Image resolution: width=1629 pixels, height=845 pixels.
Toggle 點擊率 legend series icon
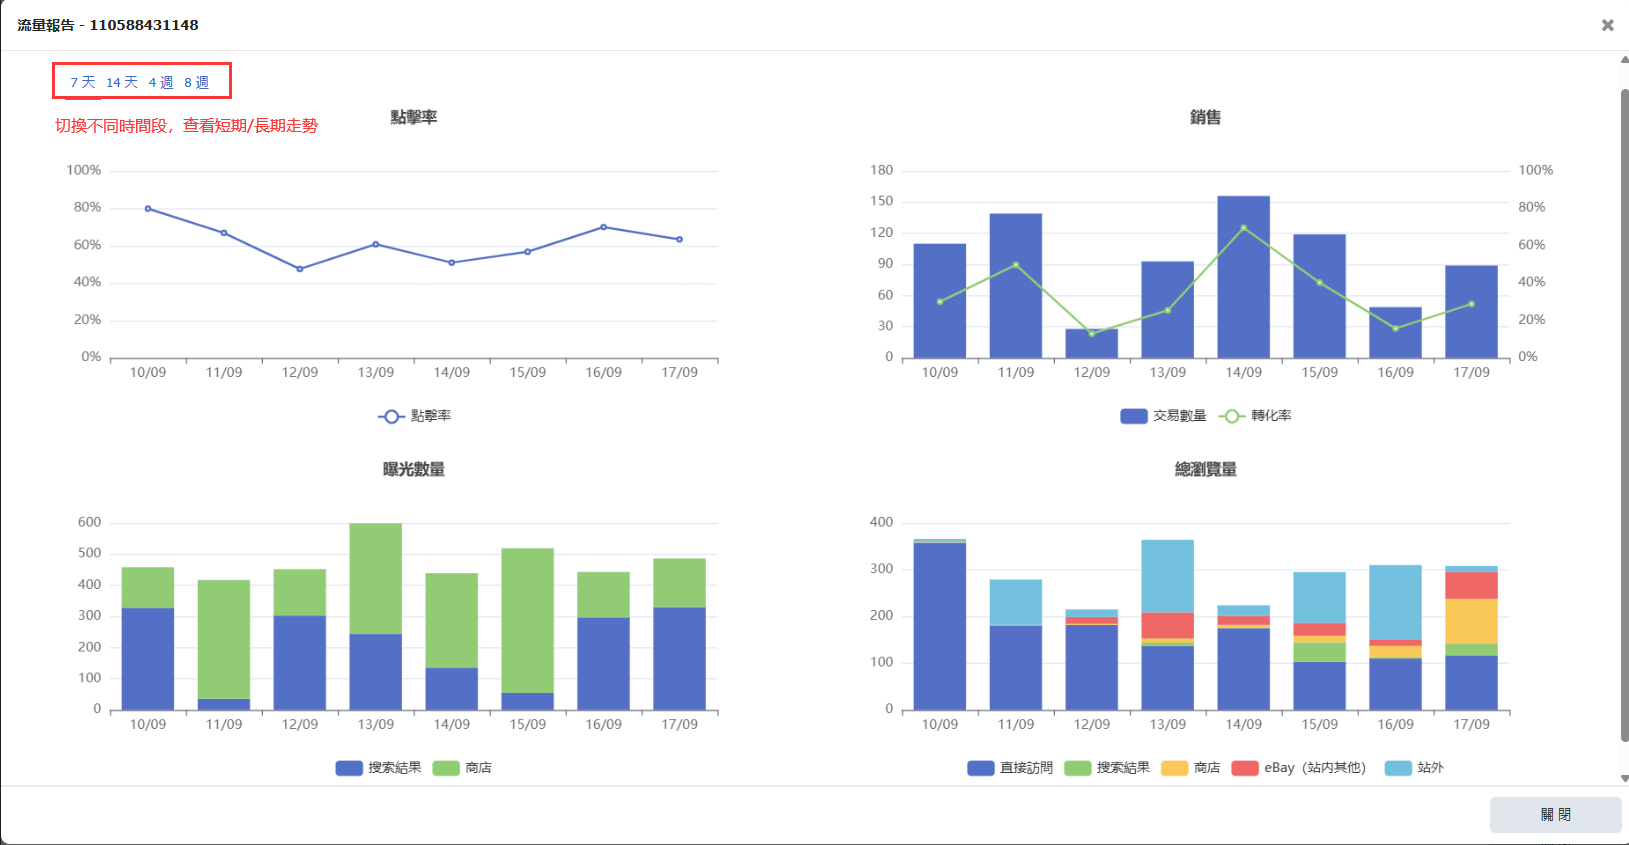(x=391, y=416)
